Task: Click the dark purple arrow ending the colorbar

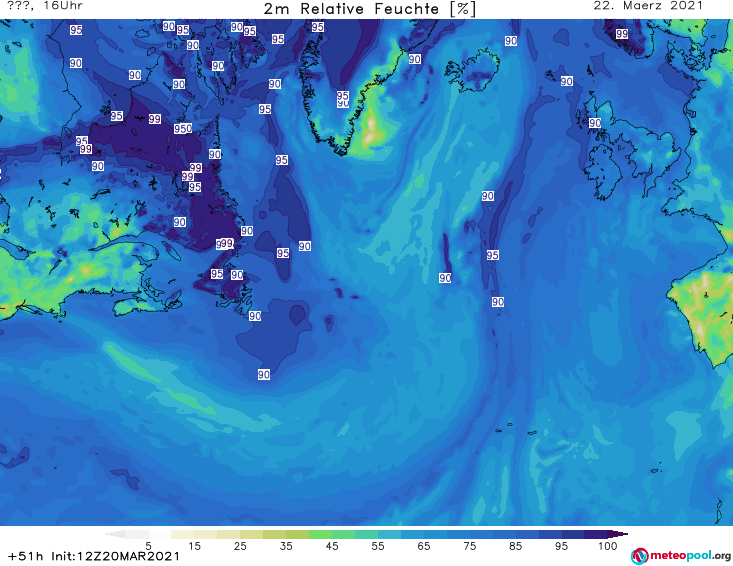Action: point(618,534)
